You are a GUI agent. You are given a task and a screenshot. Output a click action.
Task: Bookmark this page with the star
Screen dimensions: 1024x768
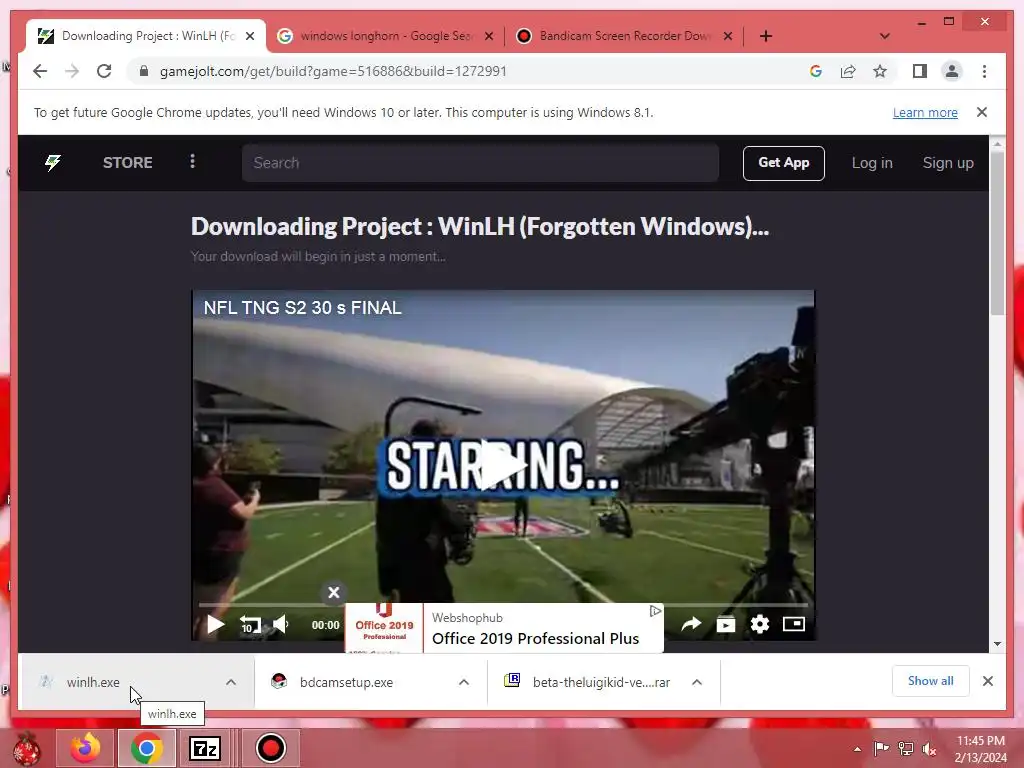[880, 71]
